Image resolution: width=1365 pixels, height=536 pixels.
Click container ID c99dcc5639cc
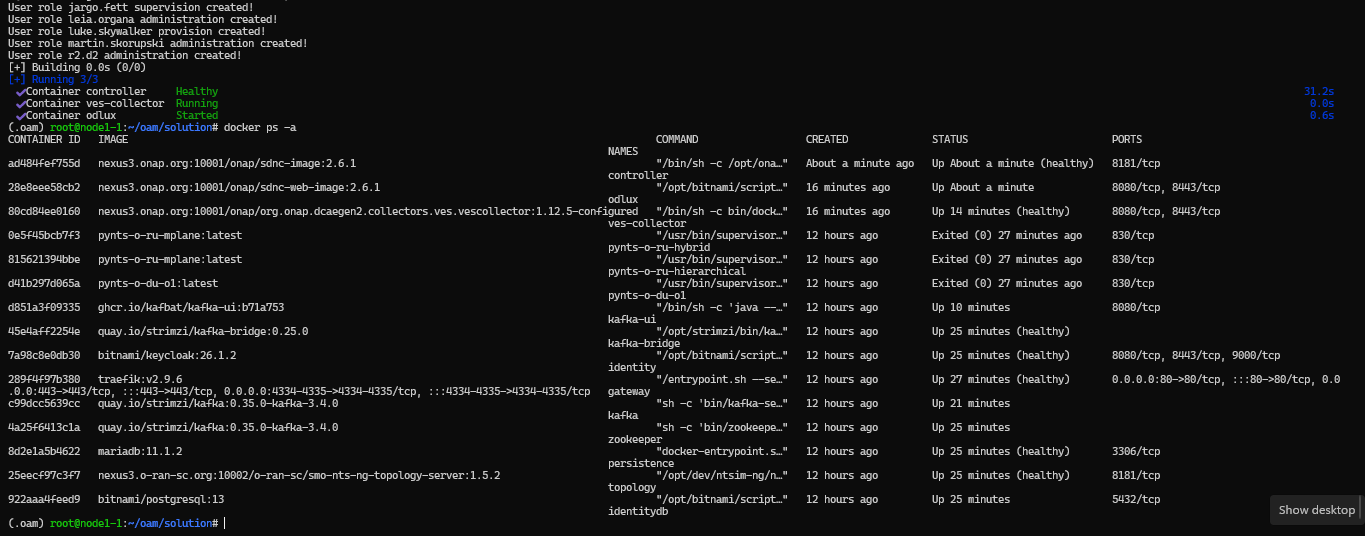(44, 403)
